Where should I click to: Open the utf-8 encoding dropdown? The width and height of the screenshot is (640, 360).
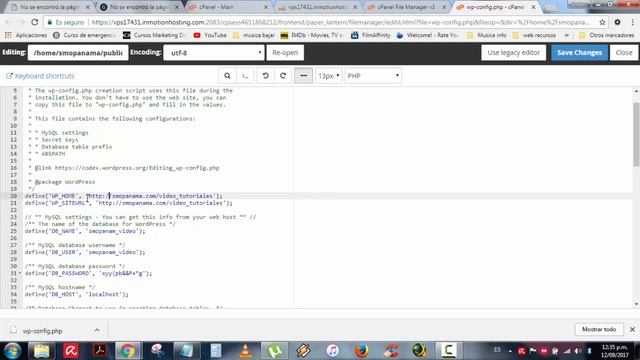pos(214,53)
